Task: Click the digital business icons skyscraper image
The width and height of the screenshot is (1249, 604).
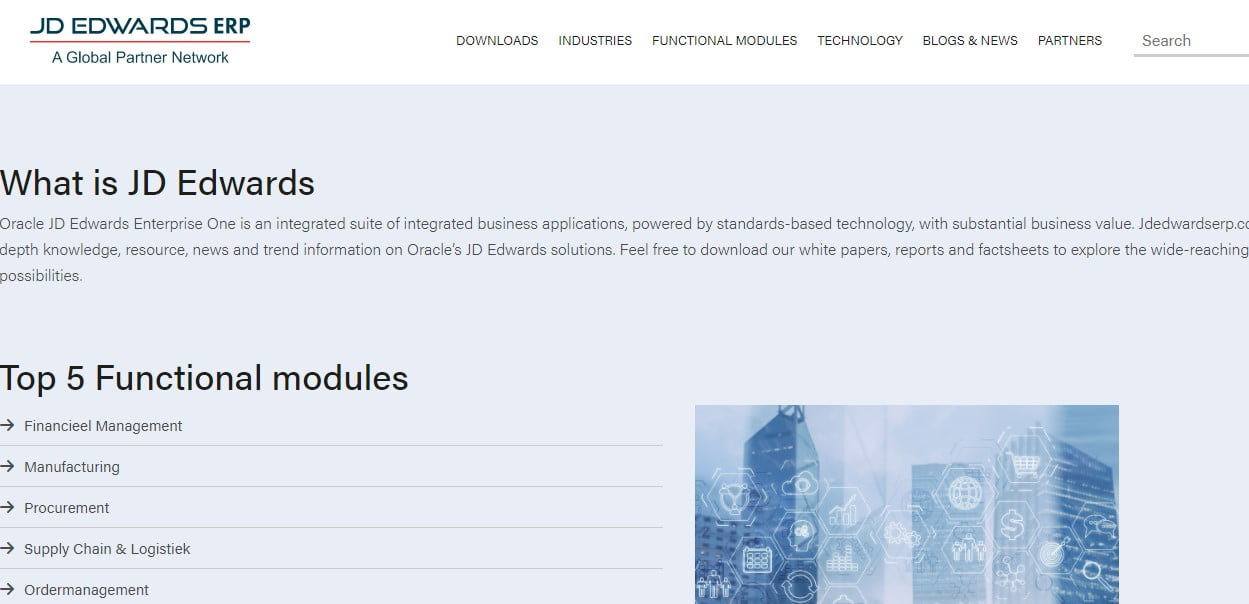Action: tap(907, 504)
